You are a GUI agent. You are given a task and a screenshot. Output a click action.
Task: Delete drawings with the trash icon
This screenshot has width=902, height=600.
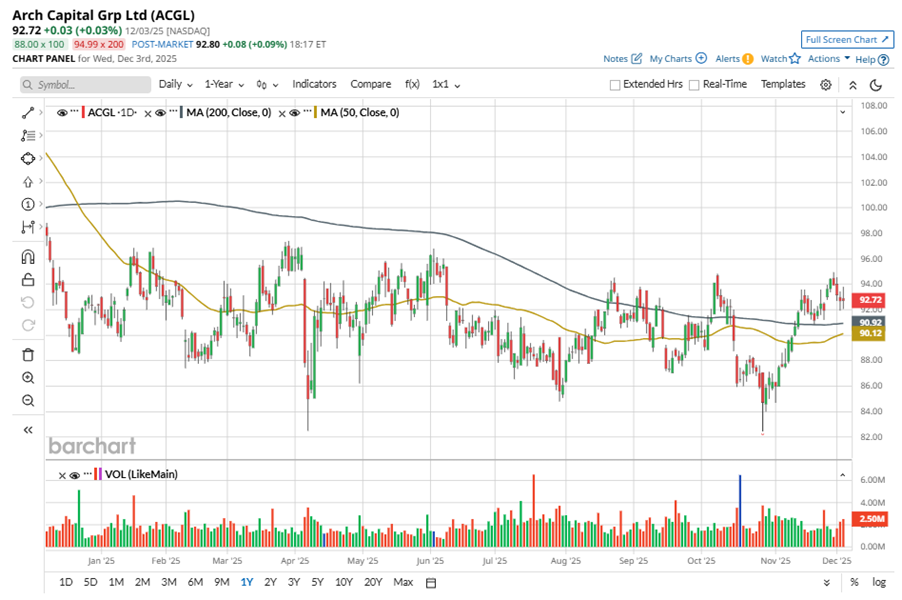(x=28, y=355)
